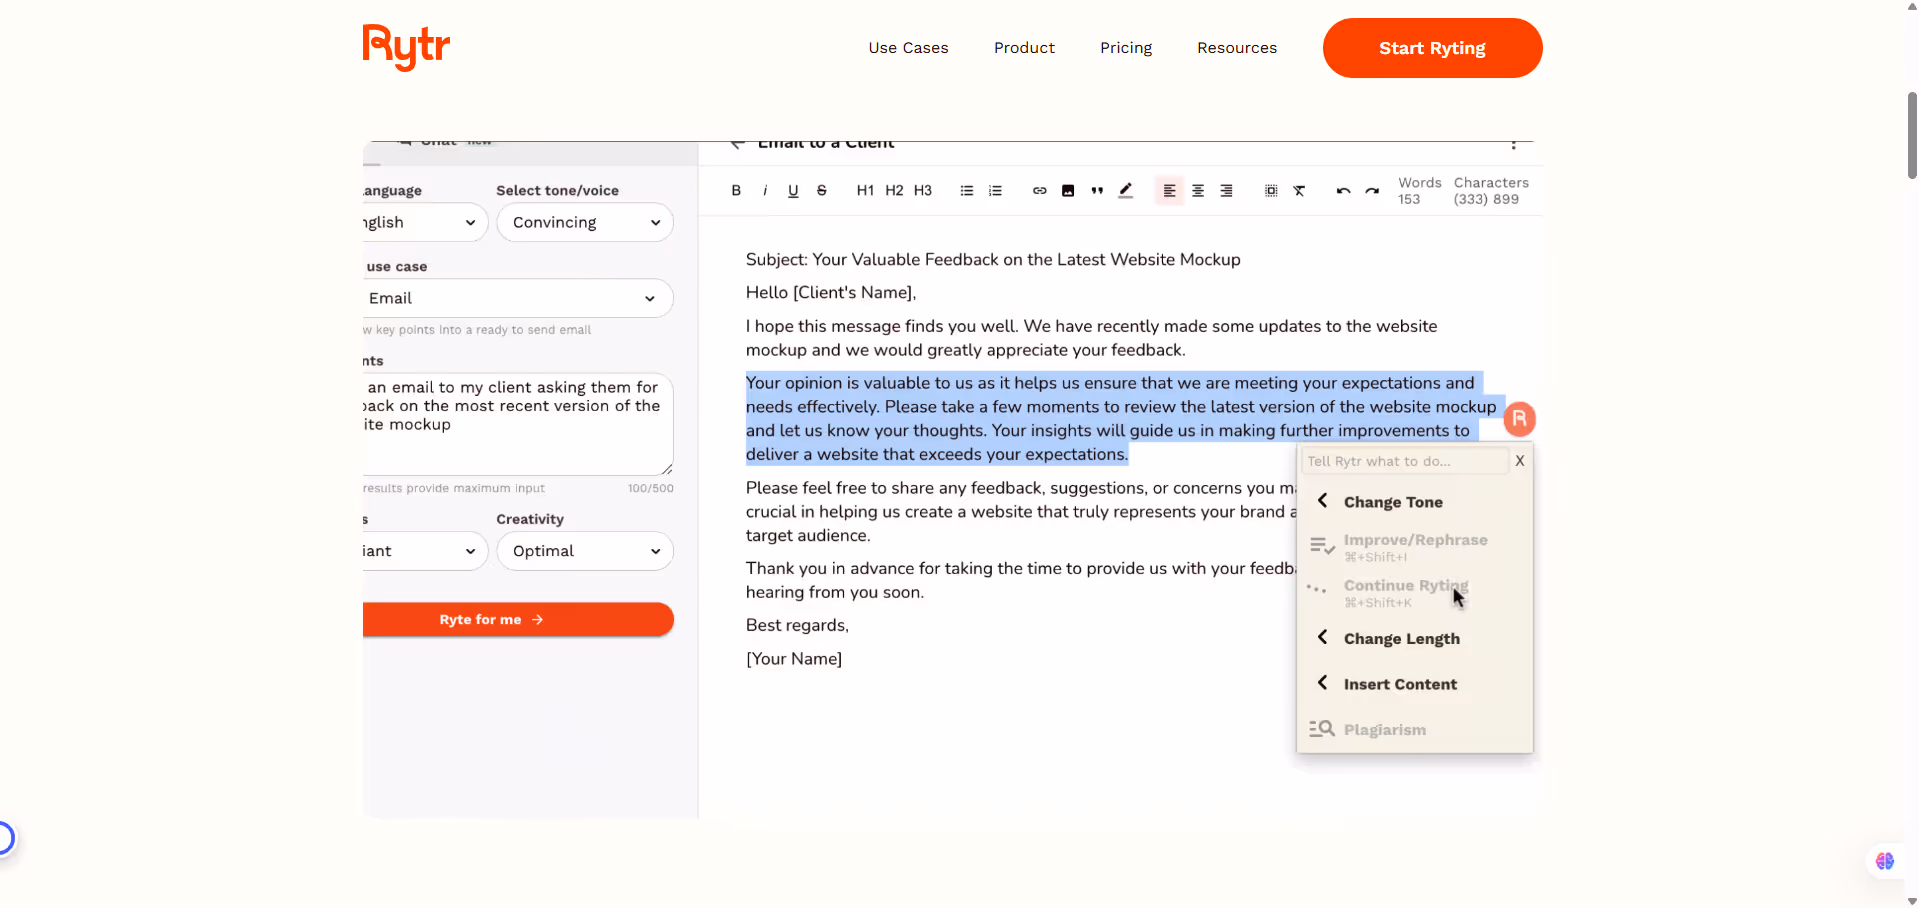
Task: Format as block quote
Action: pyautogui.click(x=1097, y=190)
